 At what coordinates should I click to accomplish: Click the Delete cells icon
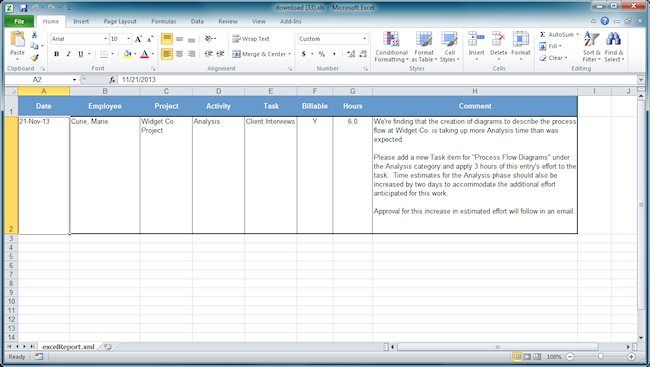tap(498, 39)
